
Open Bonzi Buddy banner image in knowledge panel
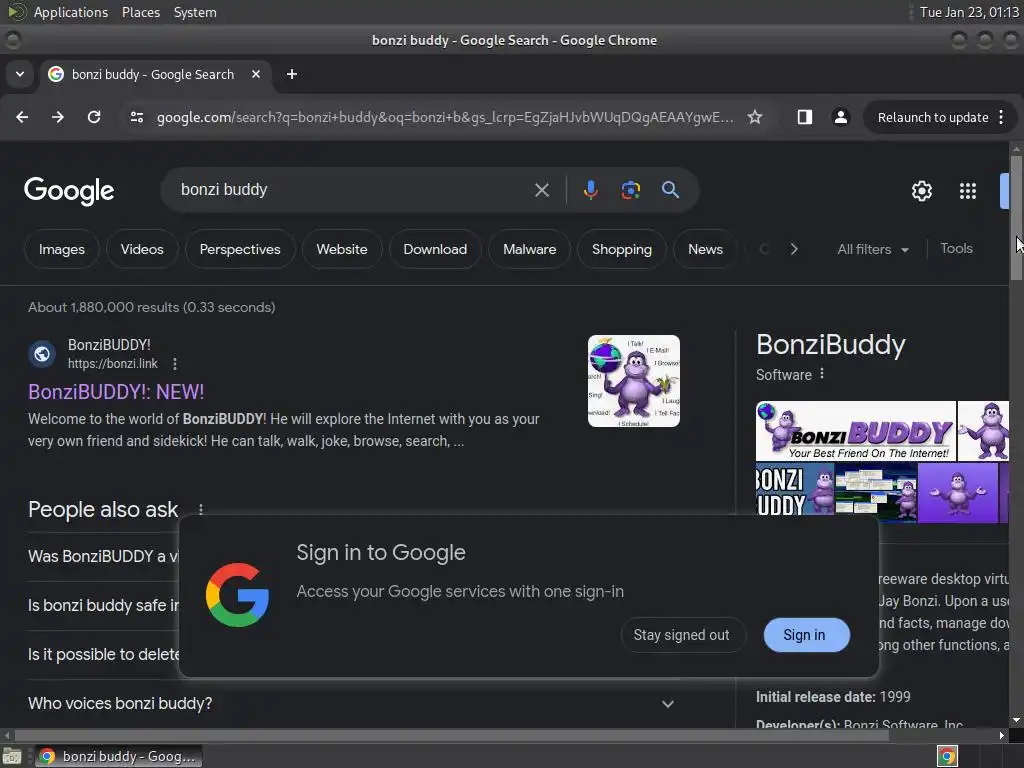[x=856, y=431]
